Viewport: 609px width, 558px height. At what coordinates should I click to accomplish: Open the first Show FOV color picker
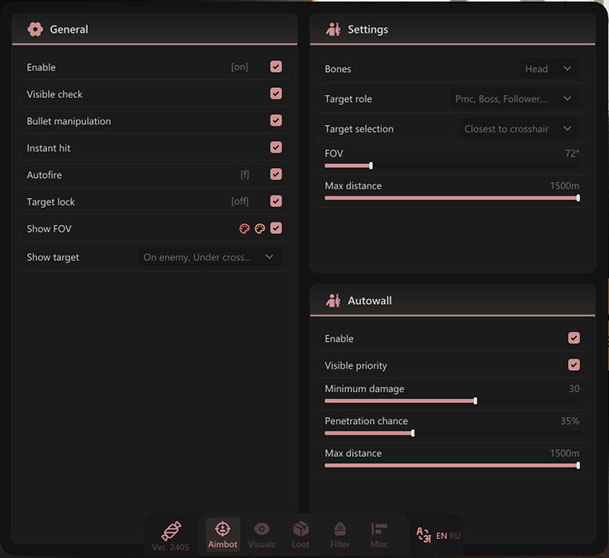[x=244, y=229]
